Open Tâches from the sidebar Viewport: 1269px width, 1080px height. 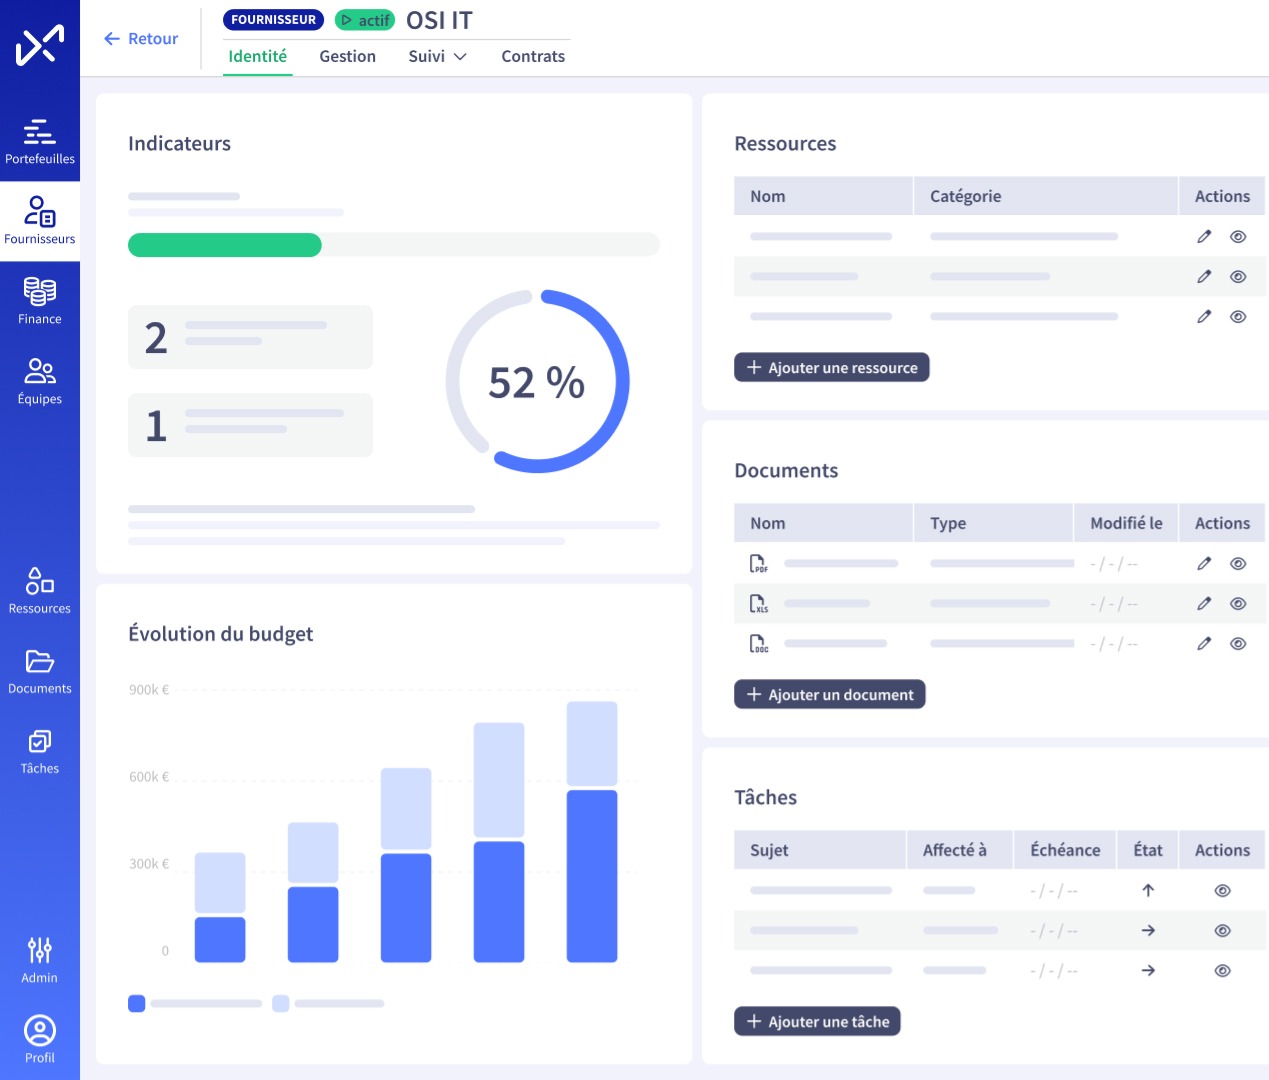click(39, 751)
